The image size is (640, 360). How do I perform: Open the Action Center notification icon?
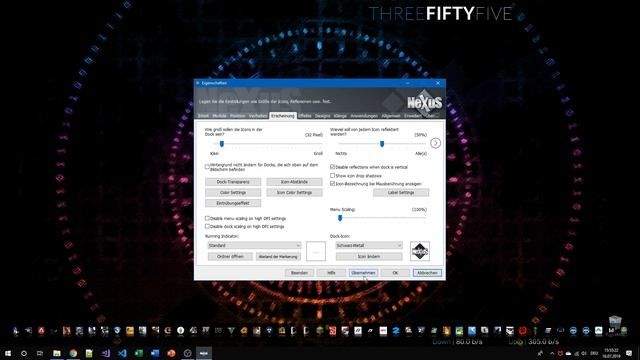pos(629,353)
